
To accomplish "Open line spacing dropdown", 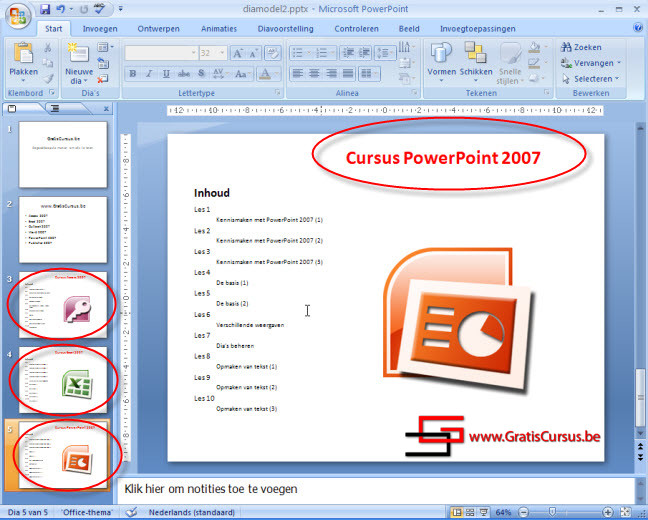I will coord(385,53).
